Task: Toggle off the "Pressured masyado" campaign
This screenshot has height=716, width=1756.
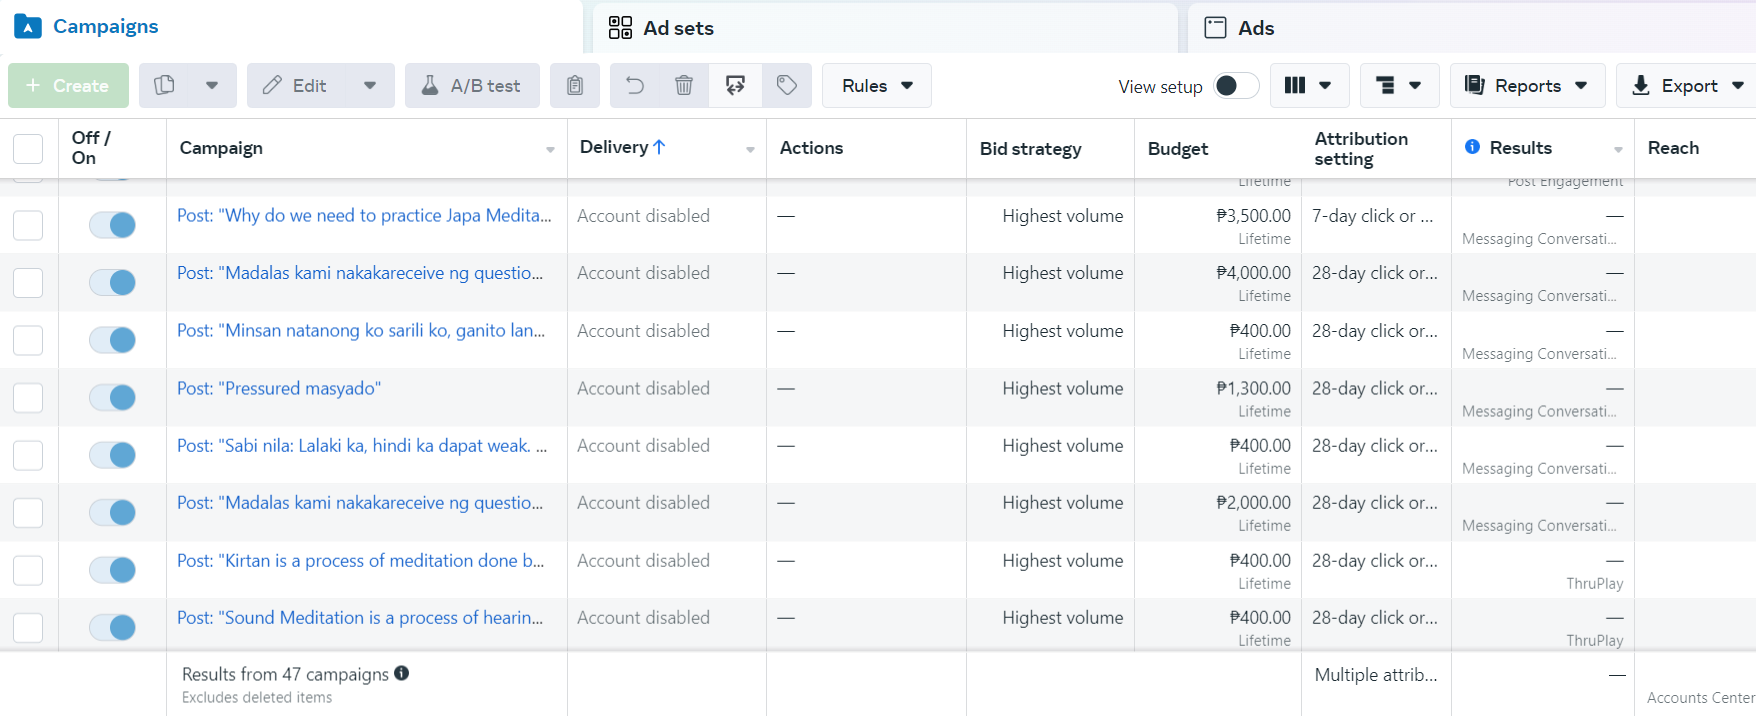Action: 112,397
